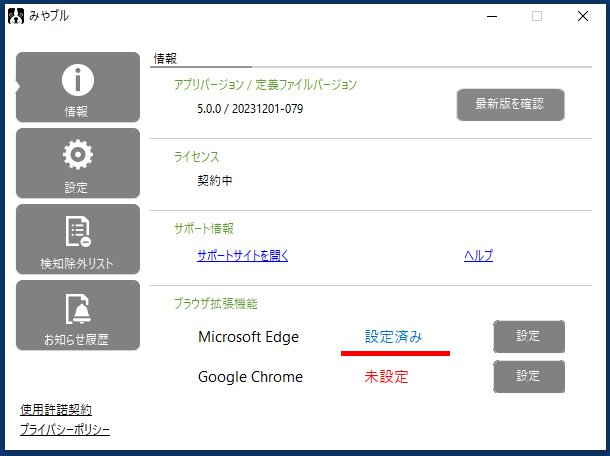Open the 使用許諾契約 link
The height and width of the screenshot is (456, 610).
56,409
